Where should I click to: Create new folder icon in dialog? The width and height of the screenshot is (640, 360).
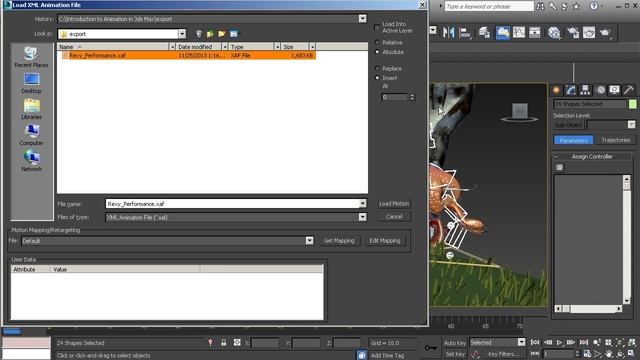click(222, 34)
